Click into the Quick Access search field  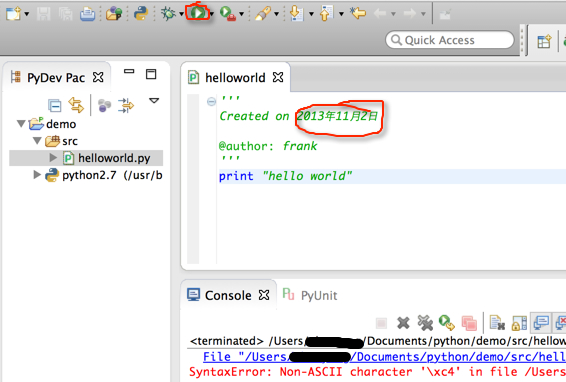click(x=450, y=40)
